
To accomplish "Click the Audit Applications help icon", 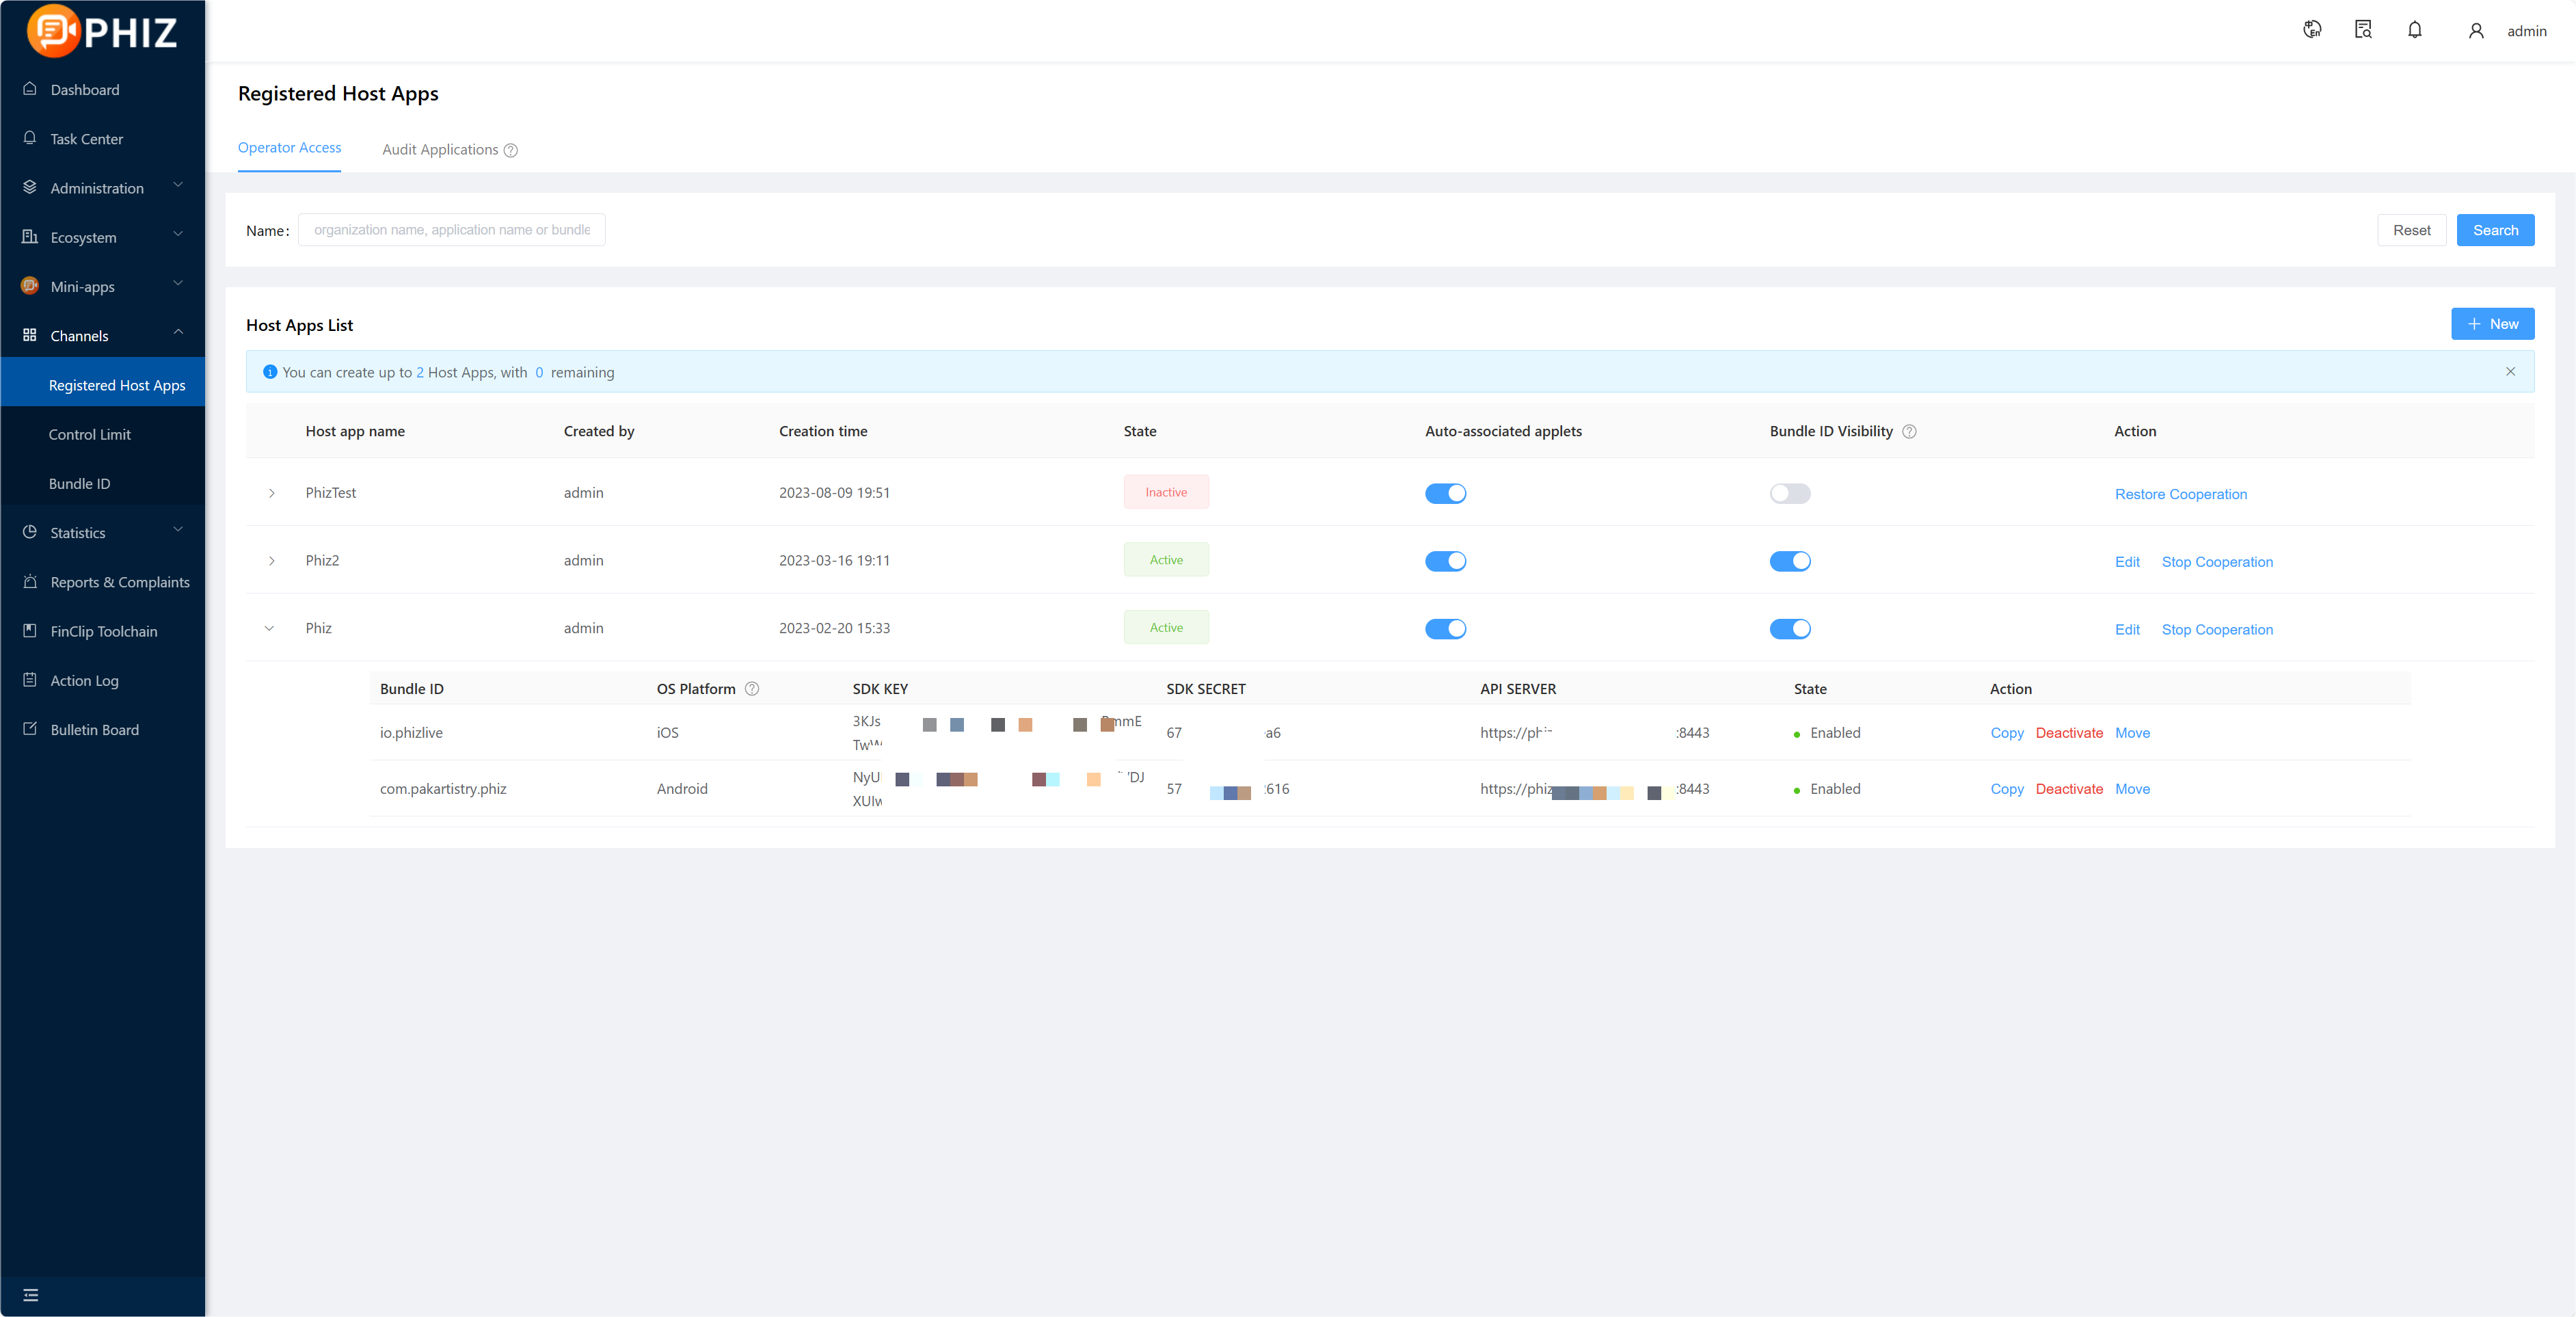I will [x=511, y=150].
